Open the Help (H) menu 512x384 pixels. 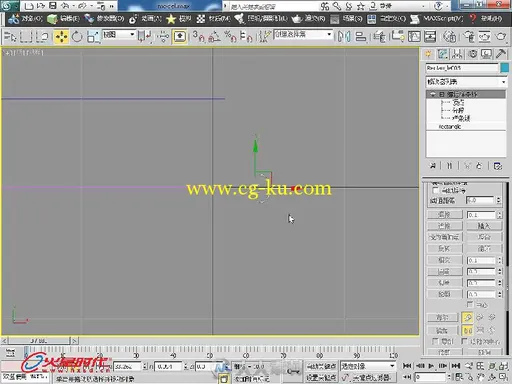click(486, 19)
